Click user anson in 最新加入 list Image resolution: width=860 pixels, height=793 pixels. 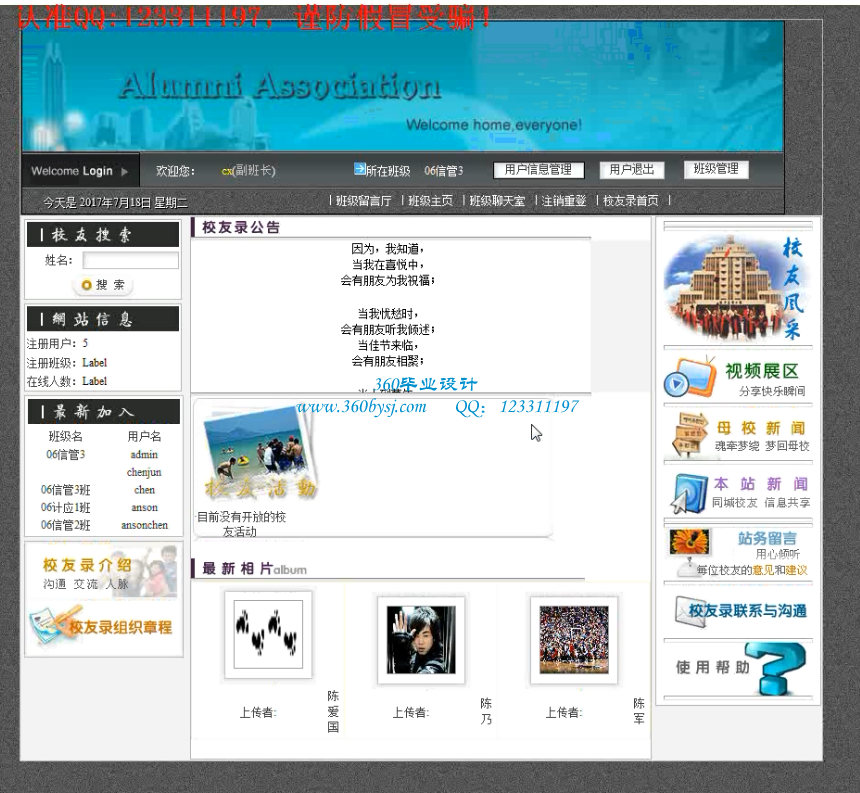(144, 507)
